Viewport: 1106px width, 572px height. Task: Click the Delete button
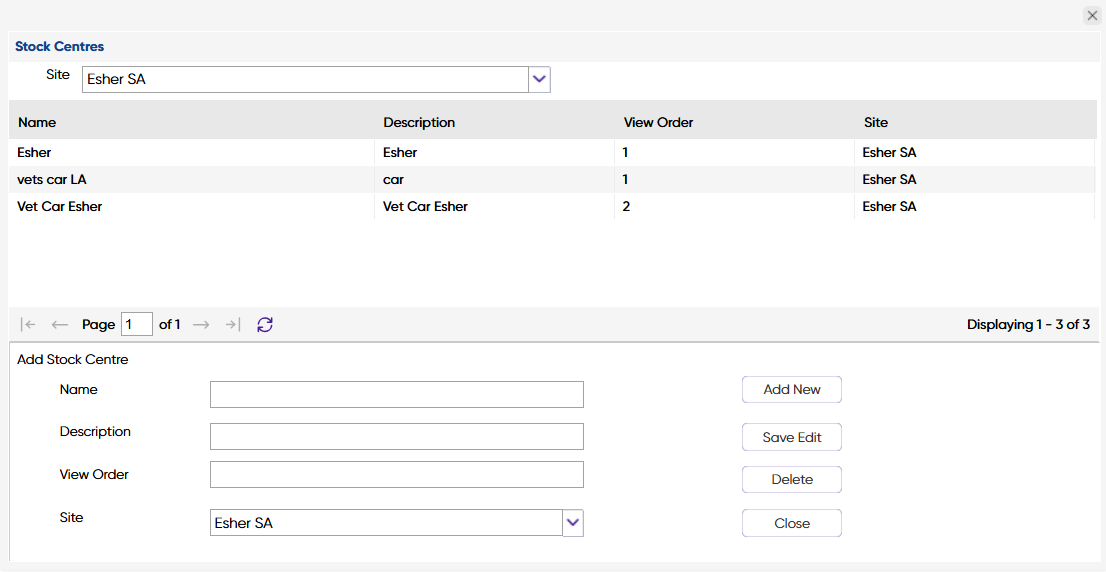791,480
